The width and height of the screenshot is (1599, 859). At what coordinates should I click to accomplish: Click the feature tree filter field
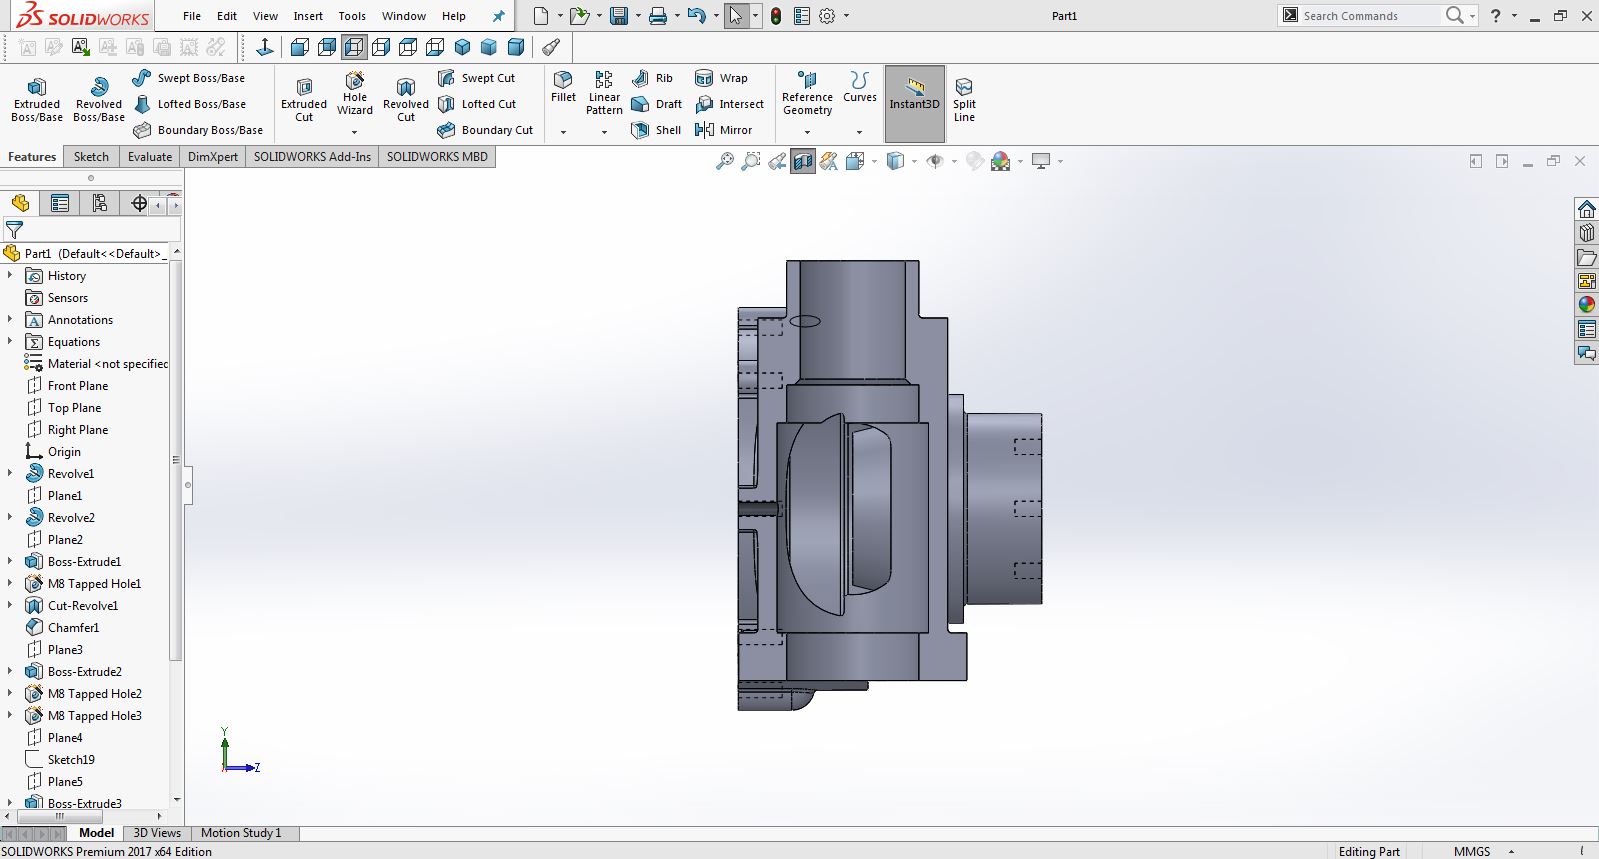pyautogui.click(x=90, y=230)
